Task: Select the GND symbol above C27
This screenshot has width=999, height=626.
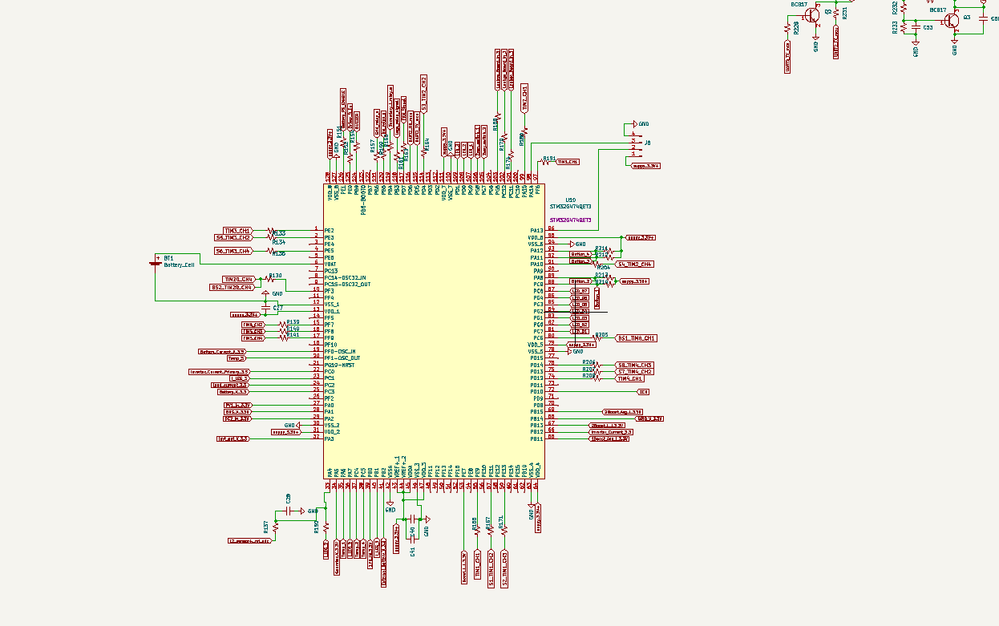Action: pyautogui.click(x=266, y=293)
